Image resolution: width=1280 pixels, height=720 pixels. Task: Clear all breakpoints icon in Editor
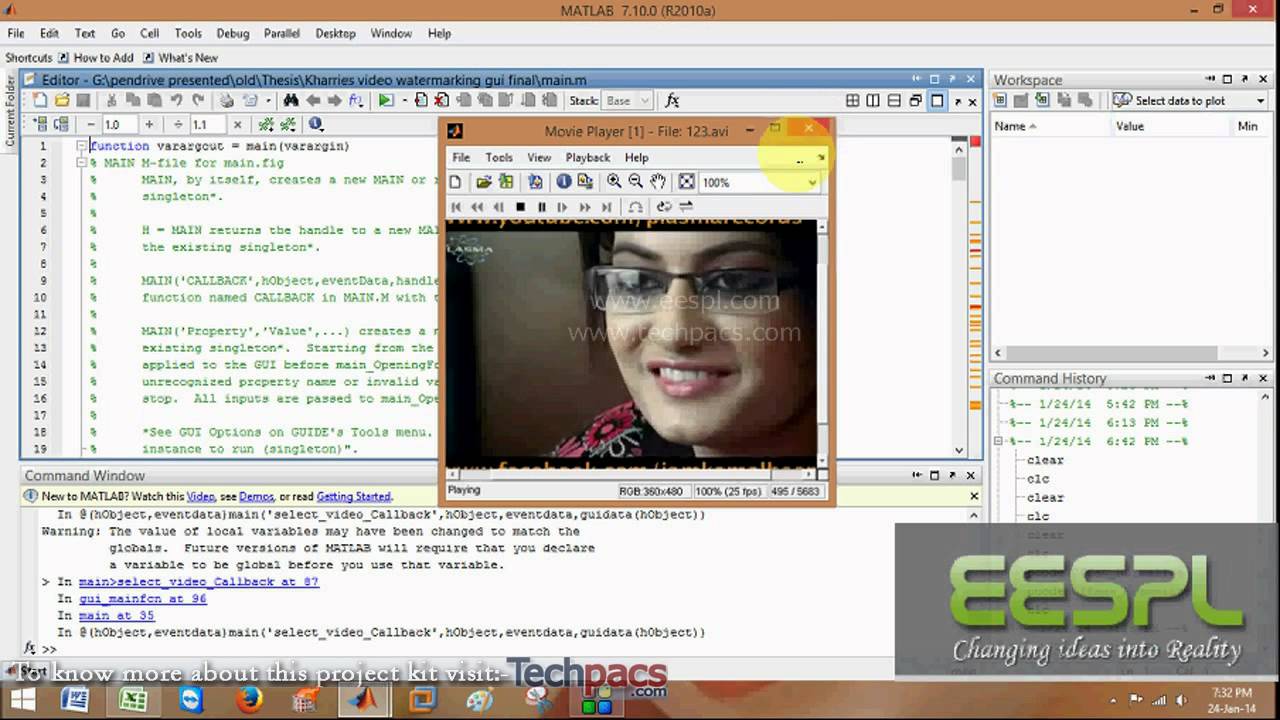coord(441,100)
